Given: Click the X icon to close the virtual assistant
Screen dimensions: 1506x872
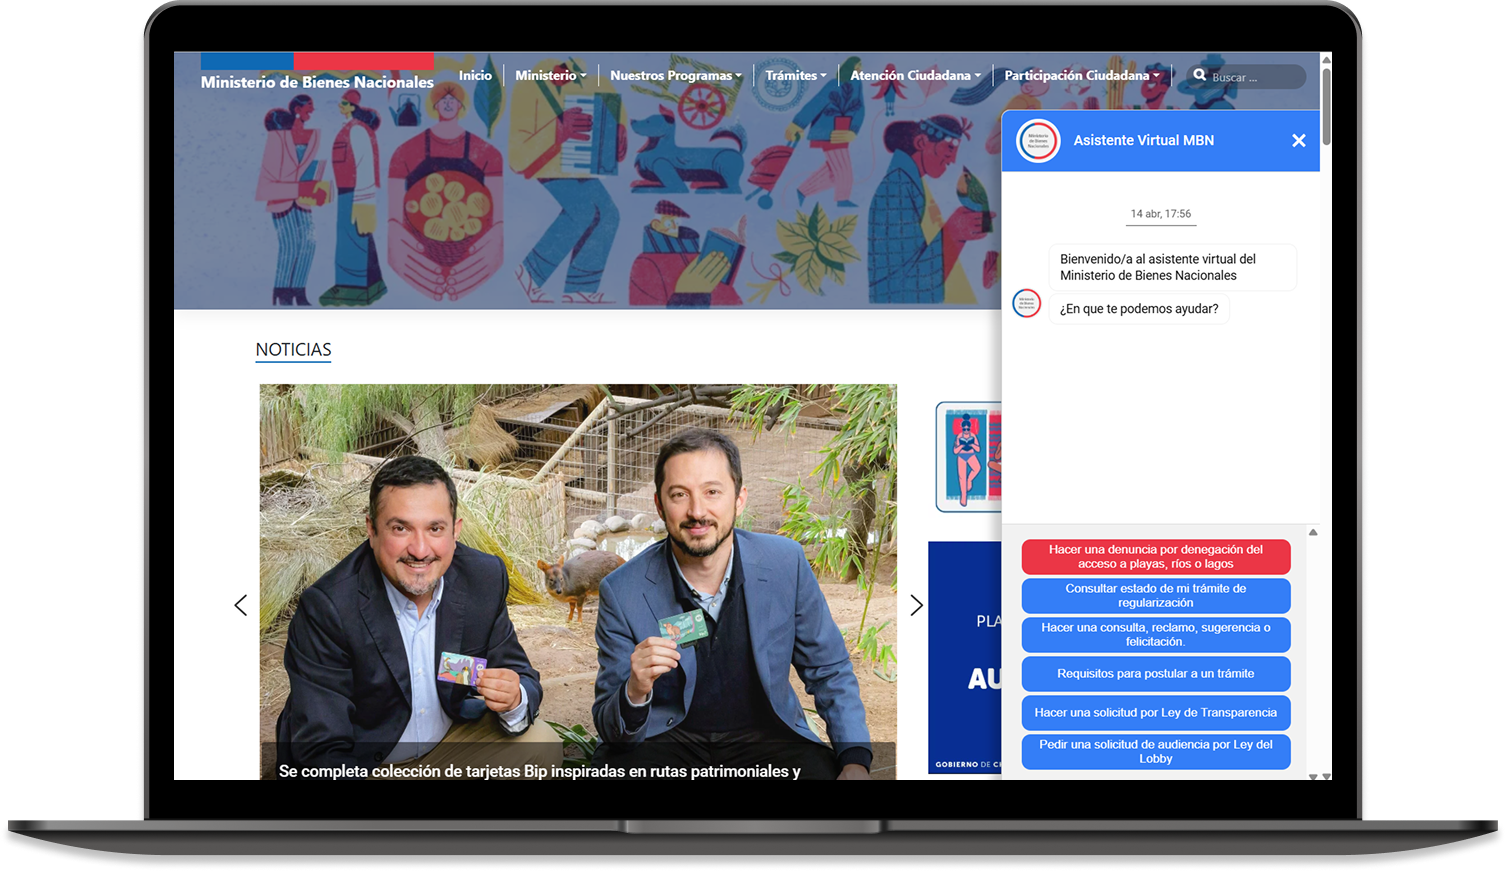Looking at the screenshot, I should [x=1298, y=140].
